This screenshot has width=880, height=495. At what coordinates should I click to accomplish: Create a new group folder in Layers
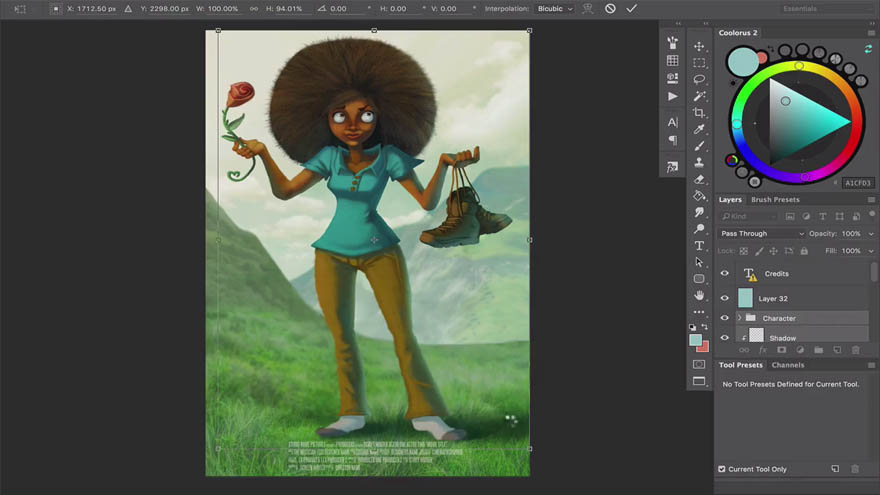(818, 350)
